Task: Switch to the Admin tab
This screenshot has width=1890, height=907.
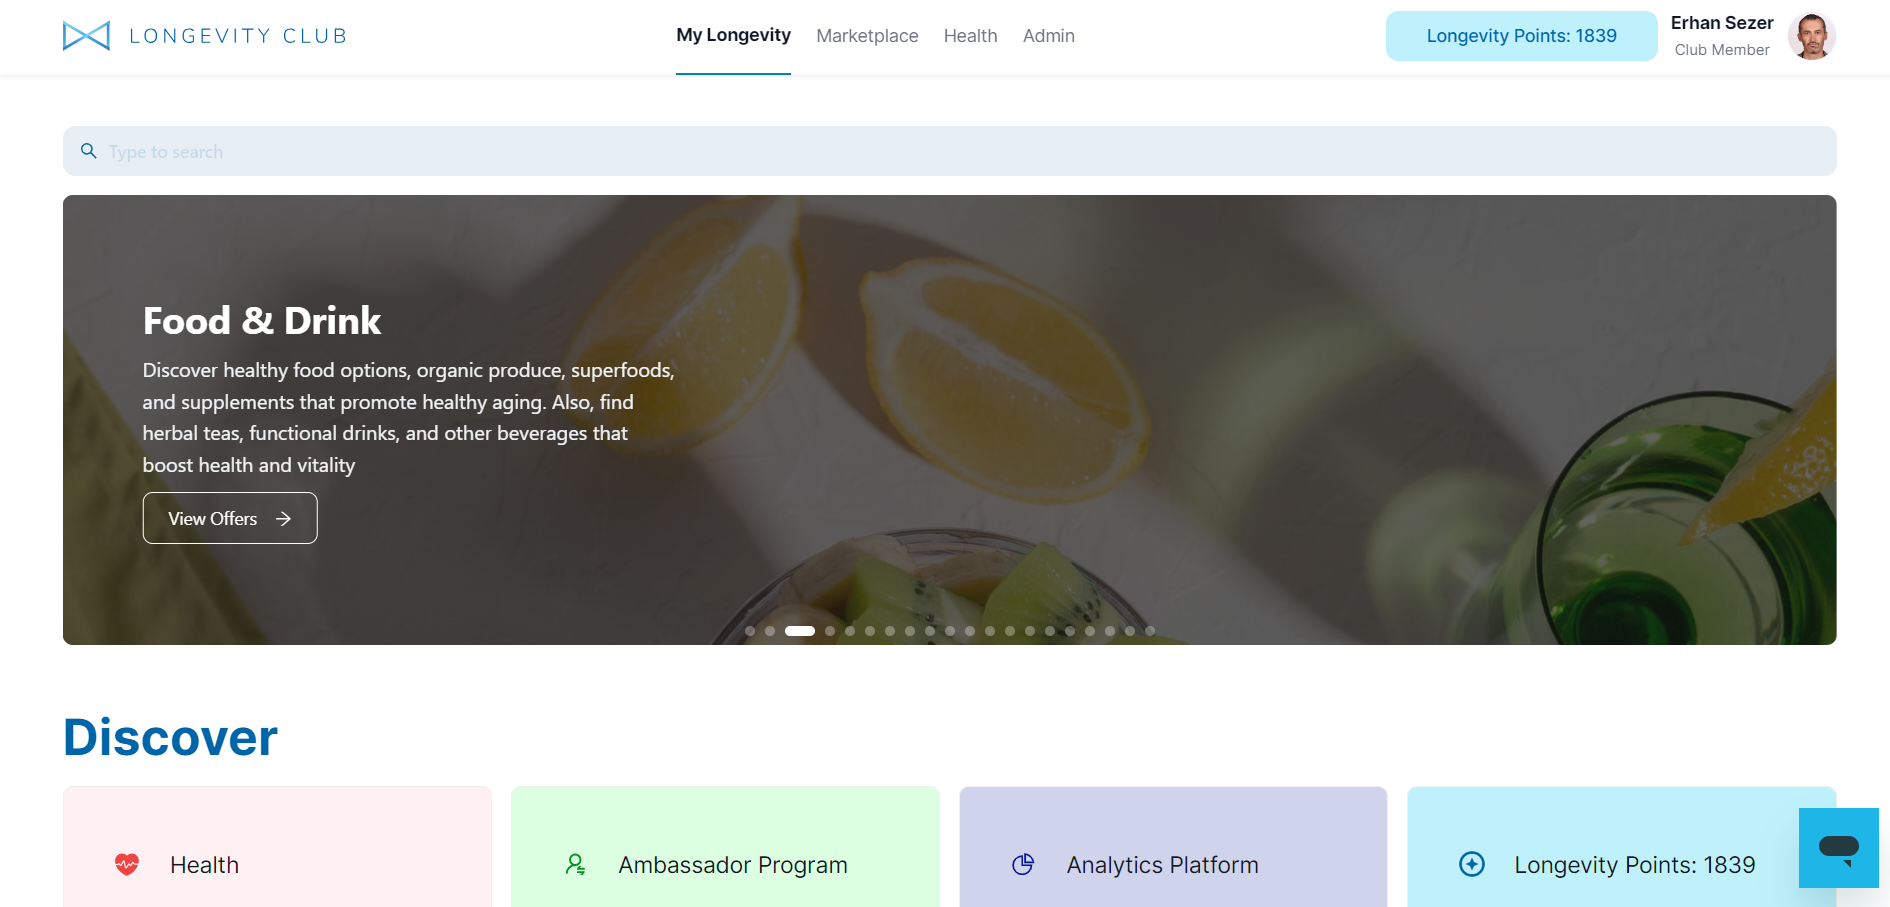Action: pos(1048,36)
